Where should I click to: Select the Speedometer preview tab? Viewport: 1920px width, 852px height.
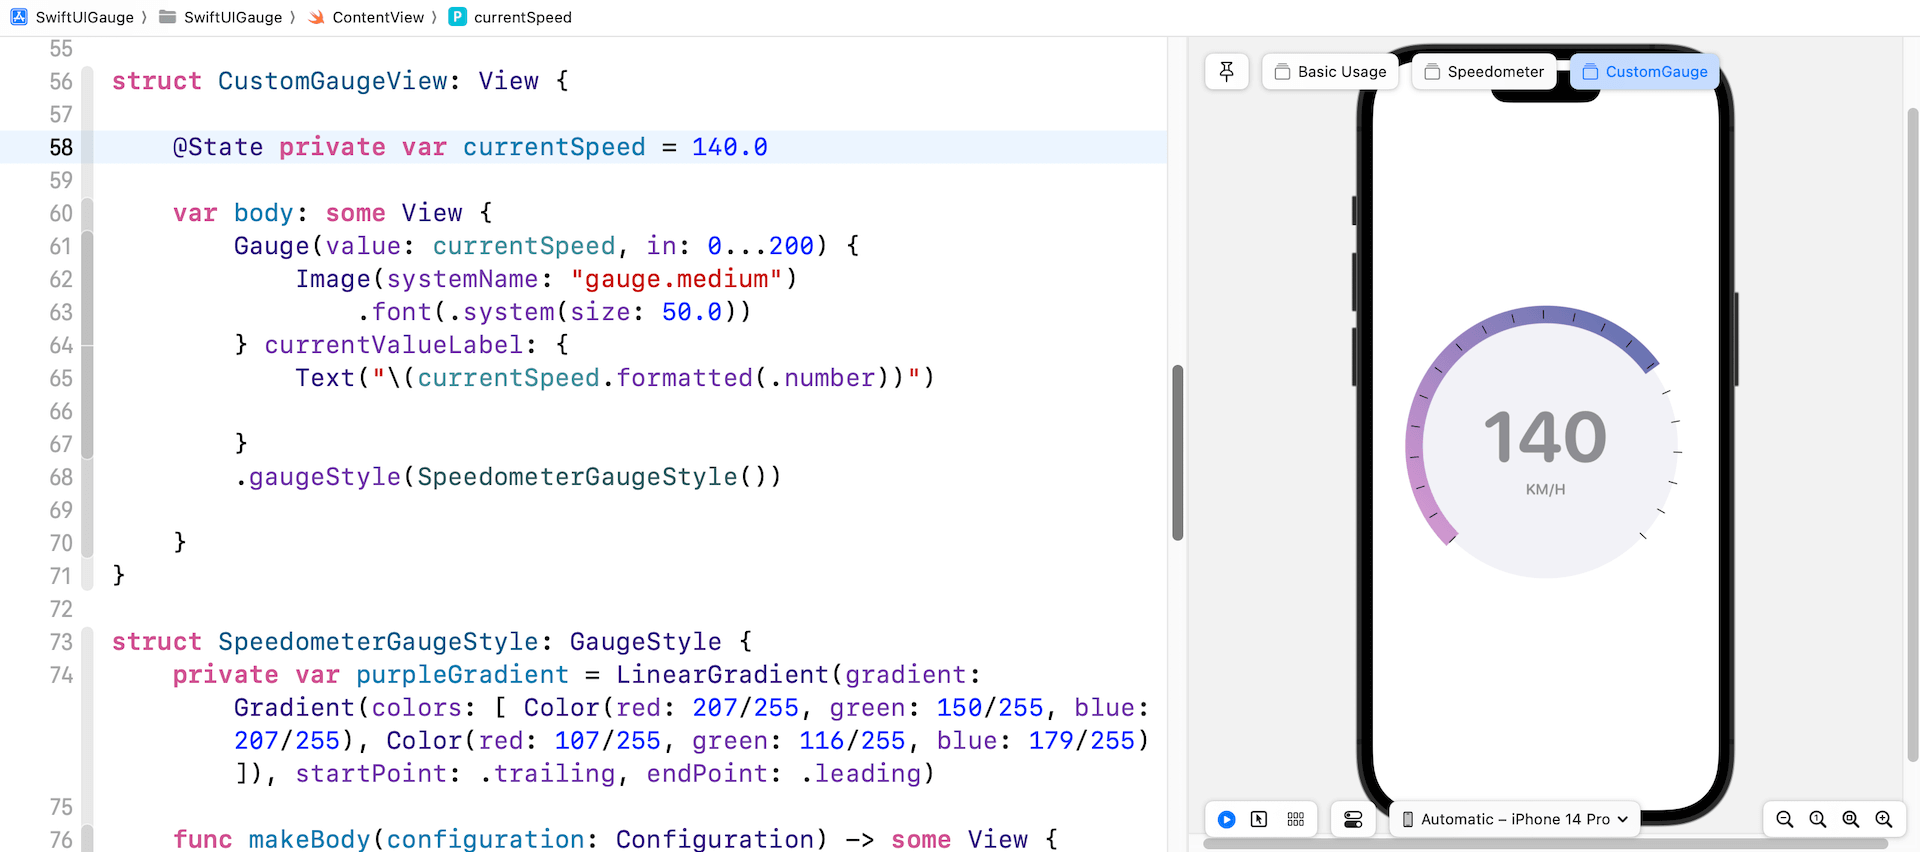1484,72
